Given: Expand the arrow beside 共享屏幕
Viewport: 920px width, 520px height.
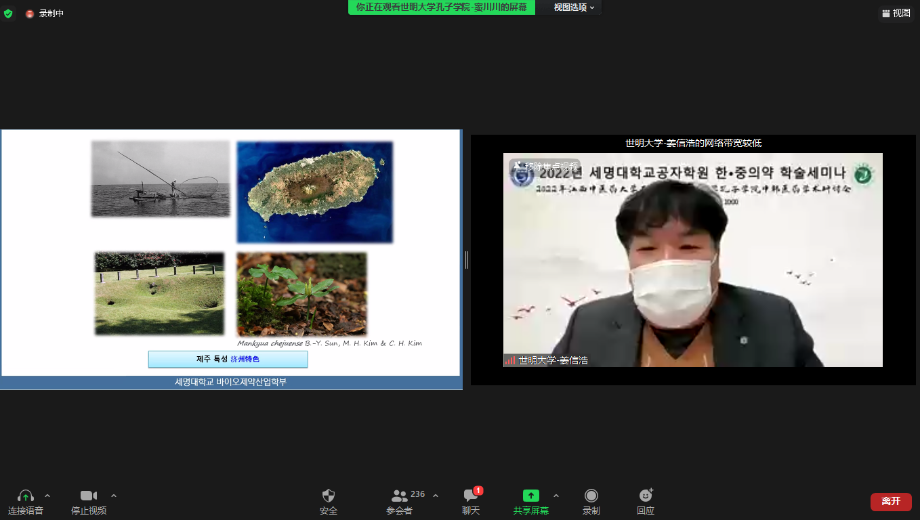Looking at the screenshot, I should click(556, 495).
